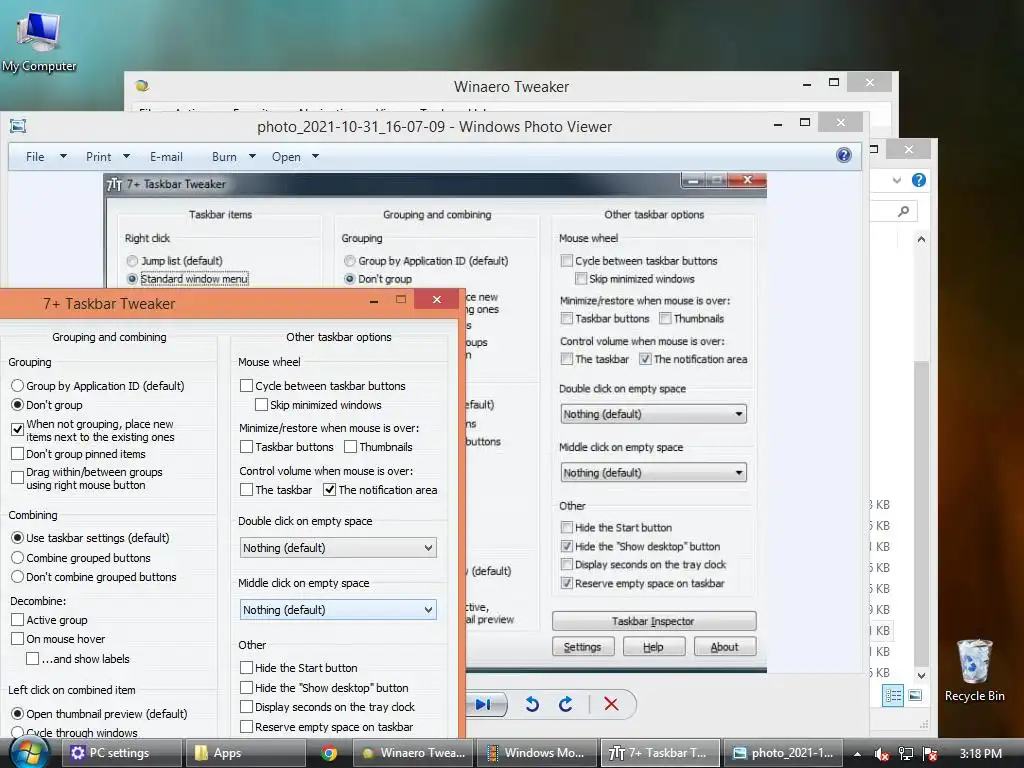
Task: Open PC settings from the taskbar
Action: point(121,753)
